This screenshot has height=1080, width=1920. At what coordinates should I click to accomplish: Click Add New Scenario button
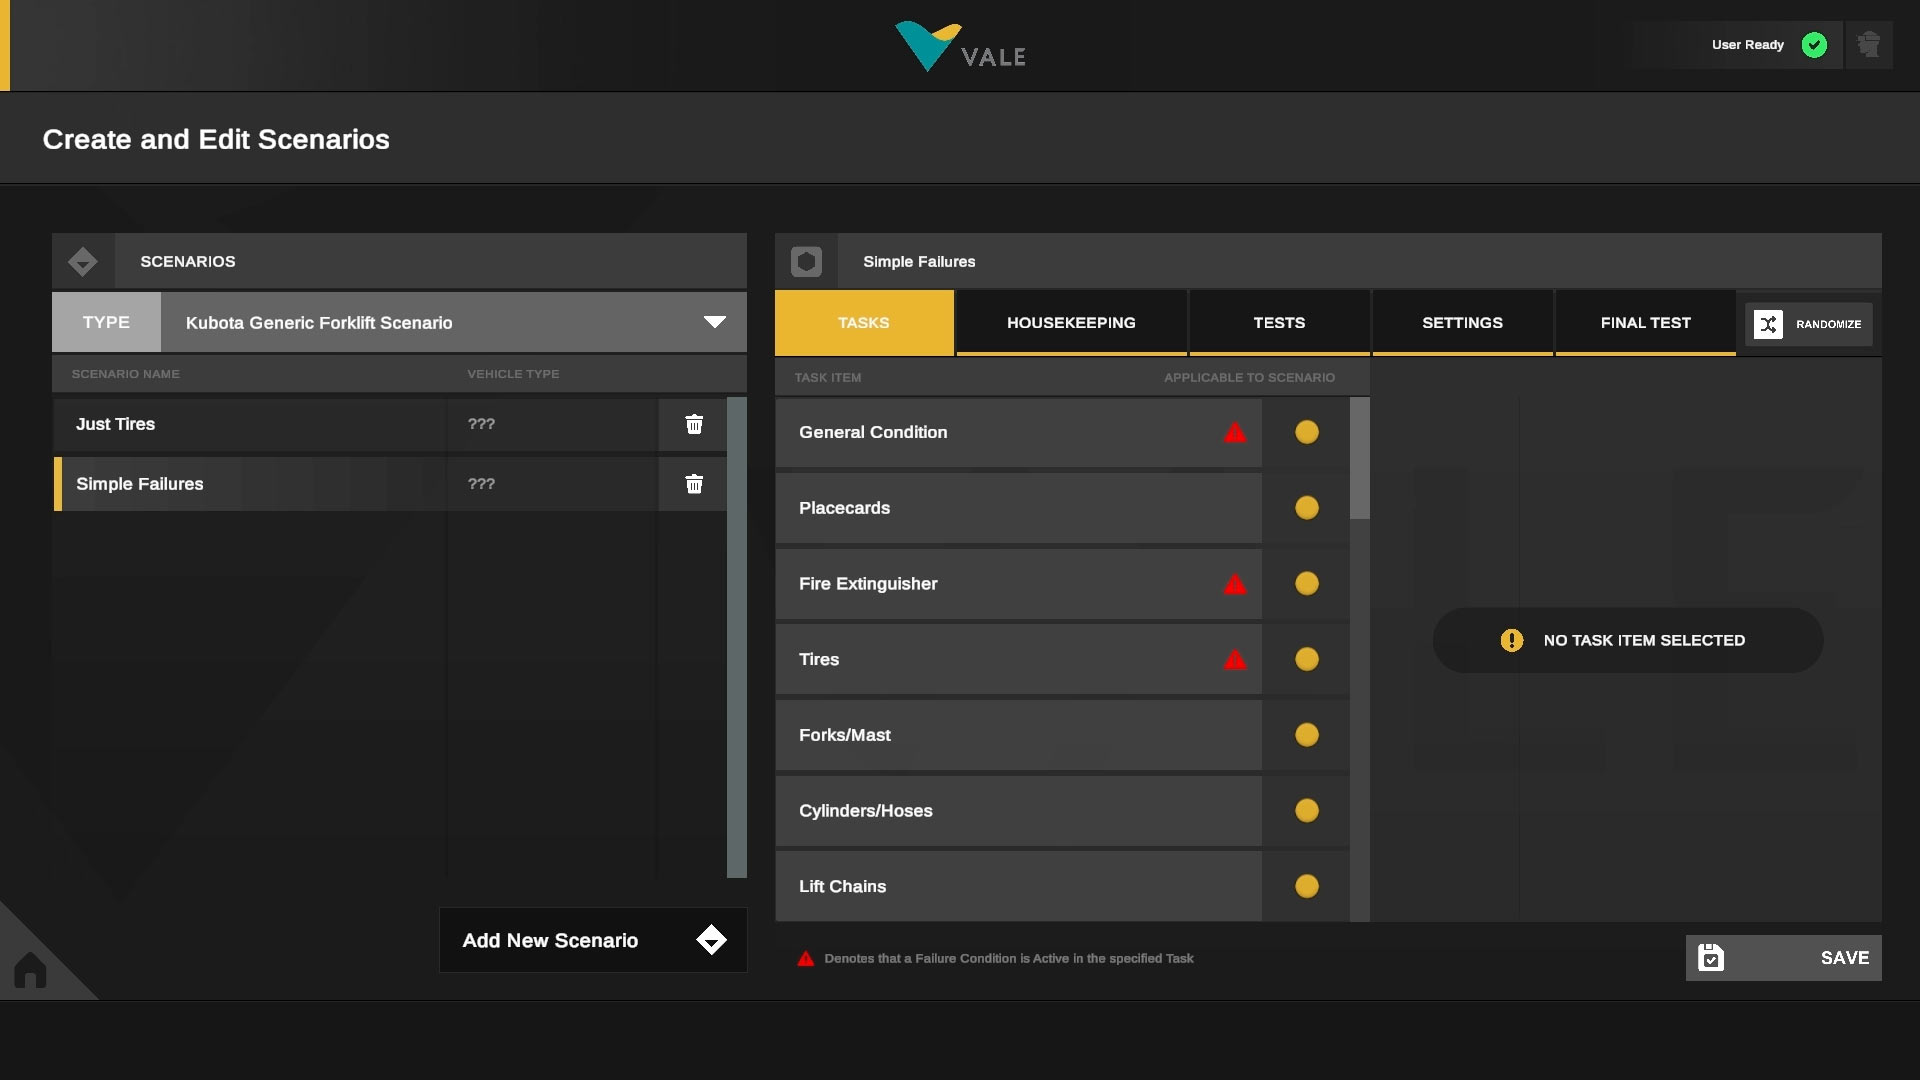593,940
